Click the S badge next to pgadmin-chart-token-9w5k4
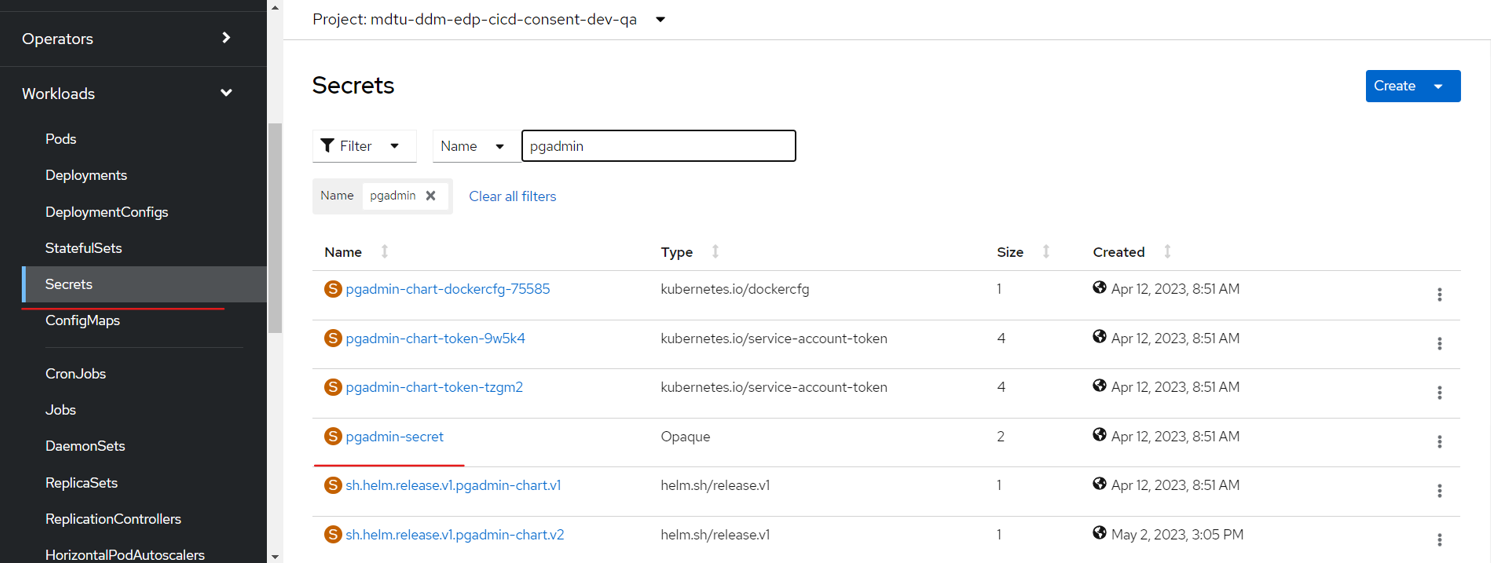 point(333,338)
